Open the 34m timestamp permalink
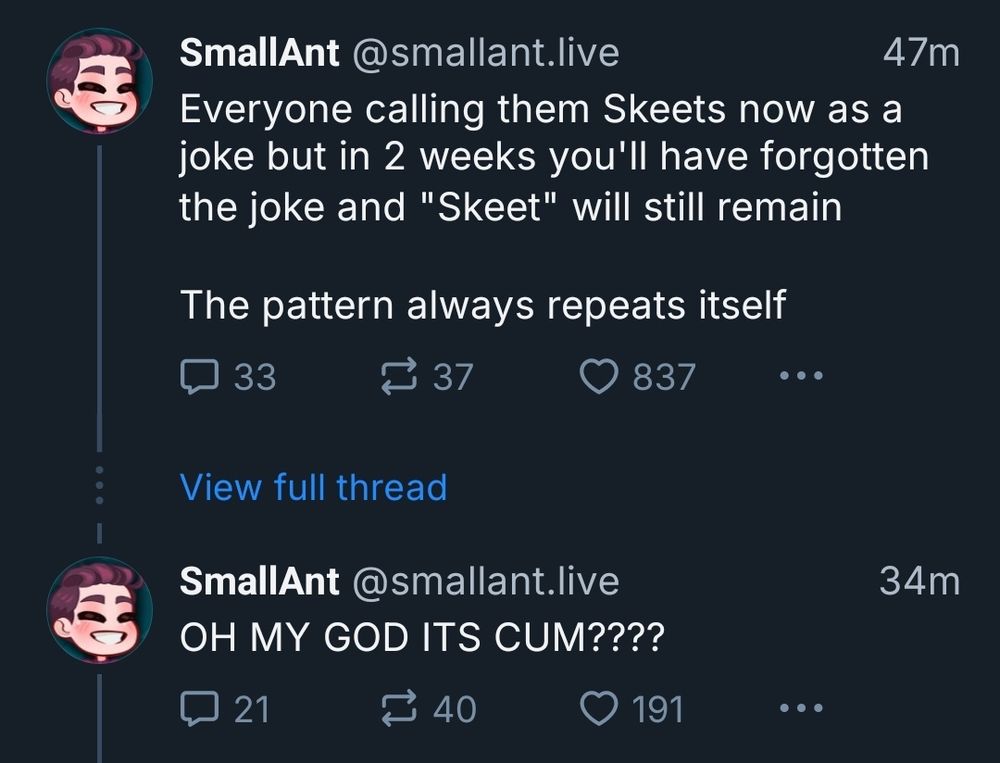Image resolution: width=1000 pixels, height=763 pixels. [920, 581]
